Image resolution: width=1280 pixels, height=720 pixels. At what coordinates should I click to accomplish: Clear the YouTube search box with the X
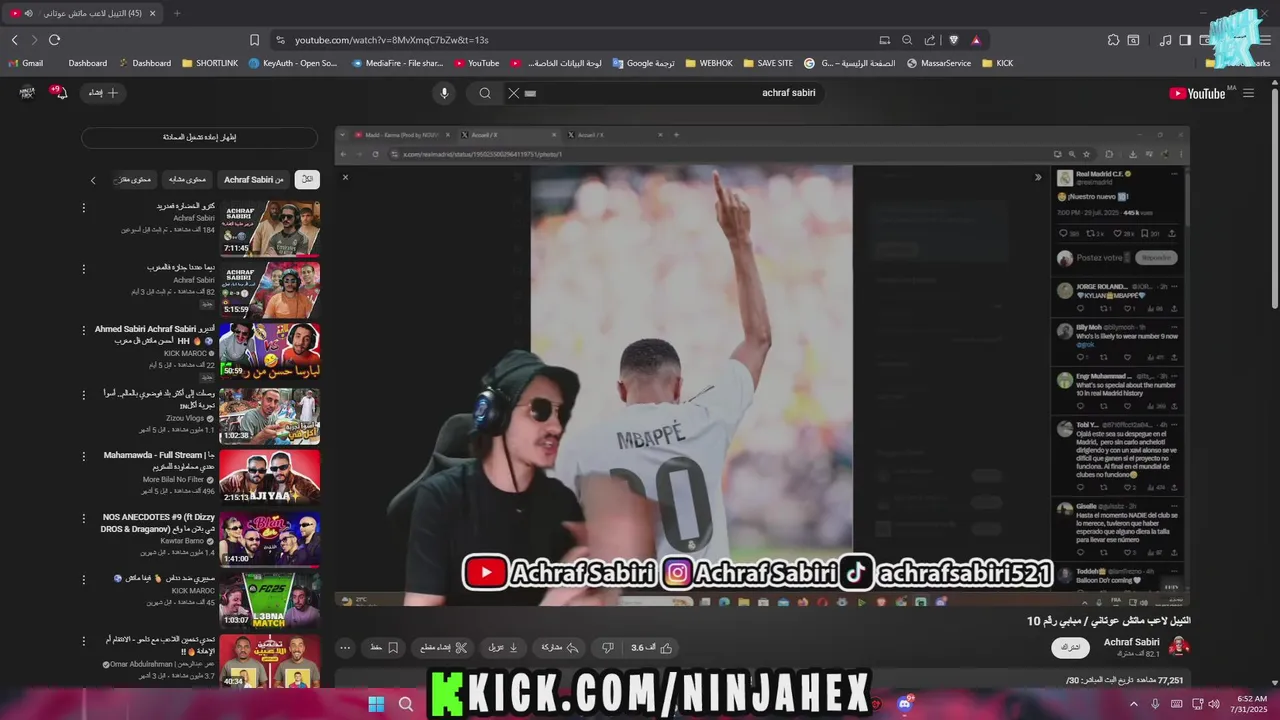point(513,93)
